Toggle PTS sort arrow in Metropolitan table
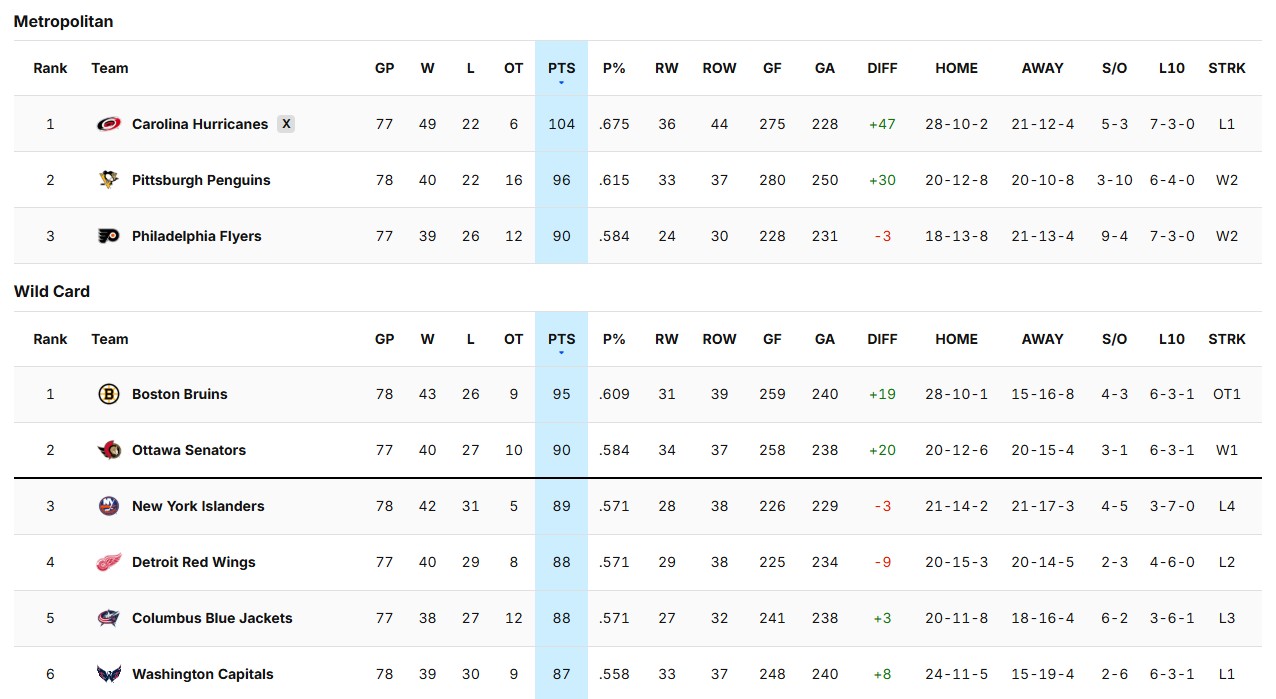 [561, 82]
